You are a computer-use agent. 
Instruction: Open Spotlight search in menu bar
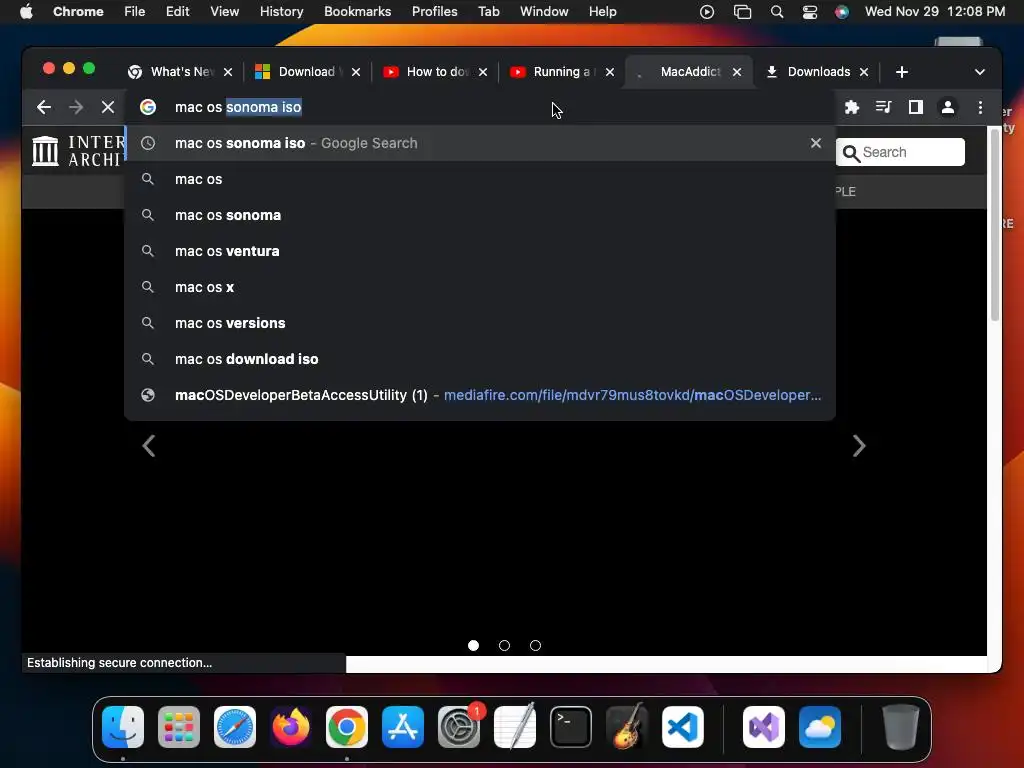point(776,12)
